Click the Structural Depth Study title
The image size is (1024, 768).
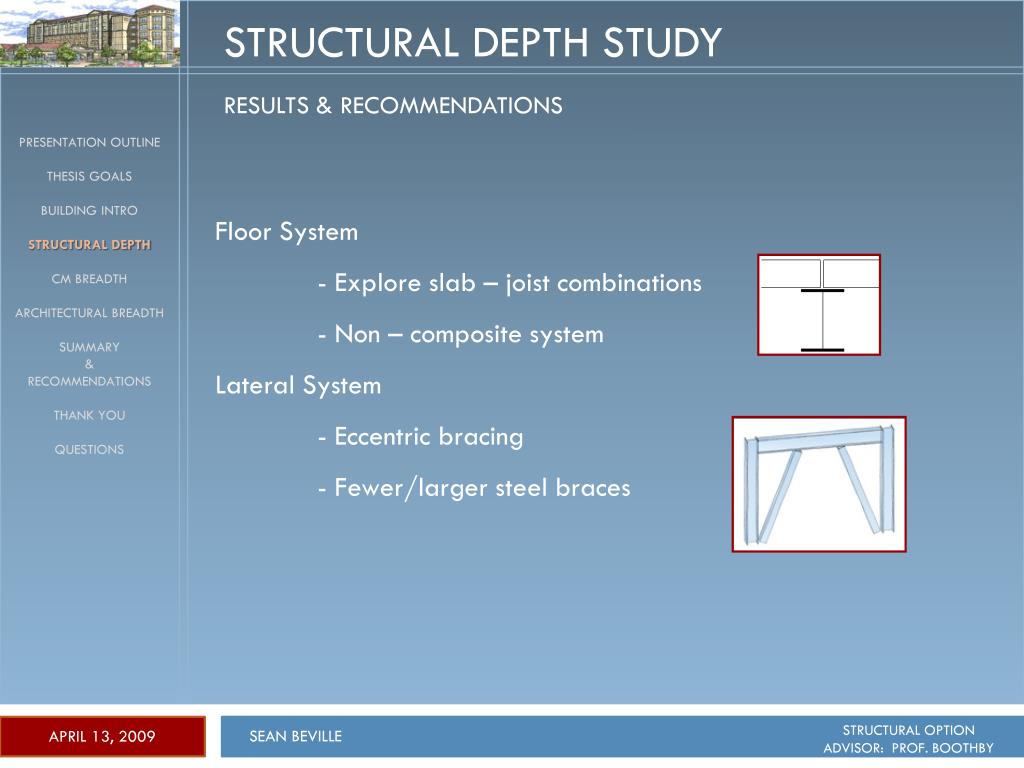[473, 42]
